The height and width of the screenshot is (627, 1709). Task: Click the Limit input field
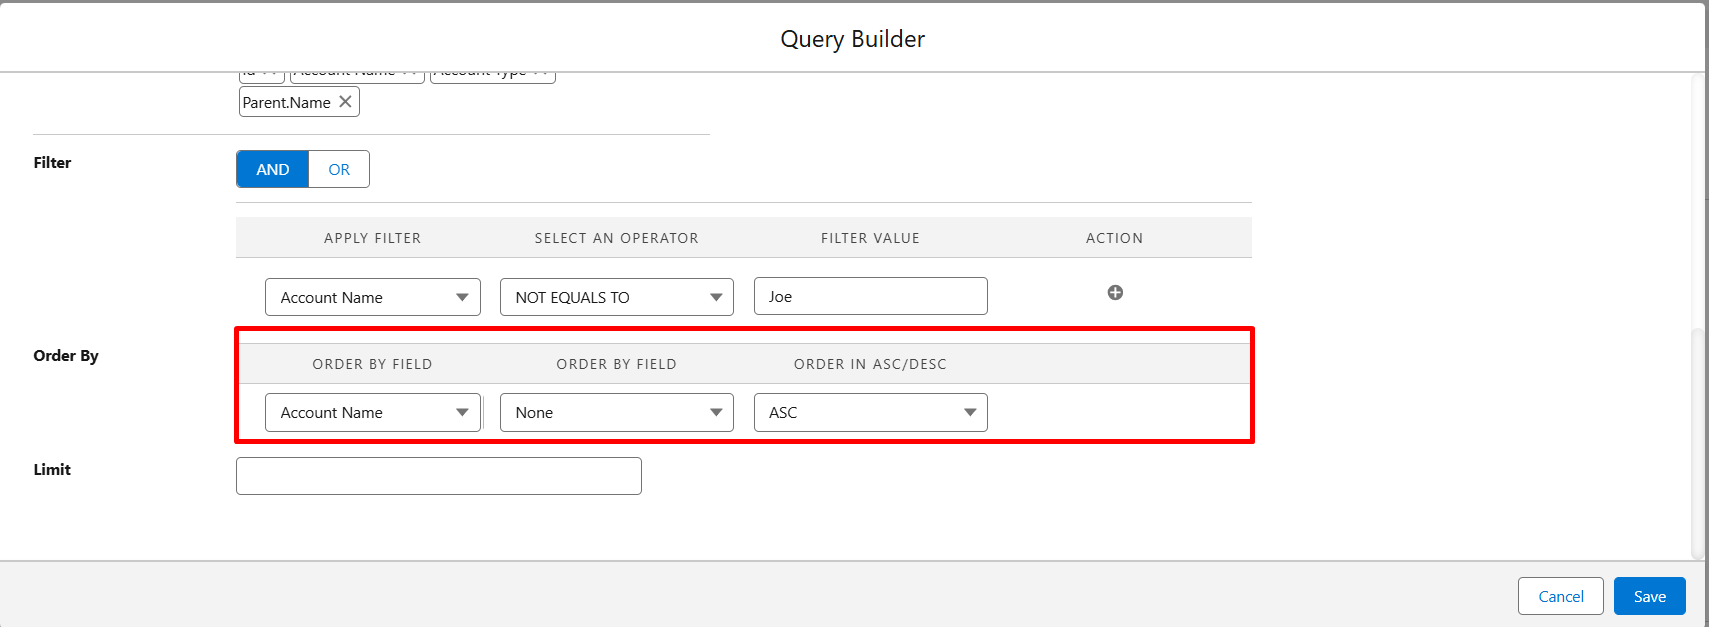(438, 476)
